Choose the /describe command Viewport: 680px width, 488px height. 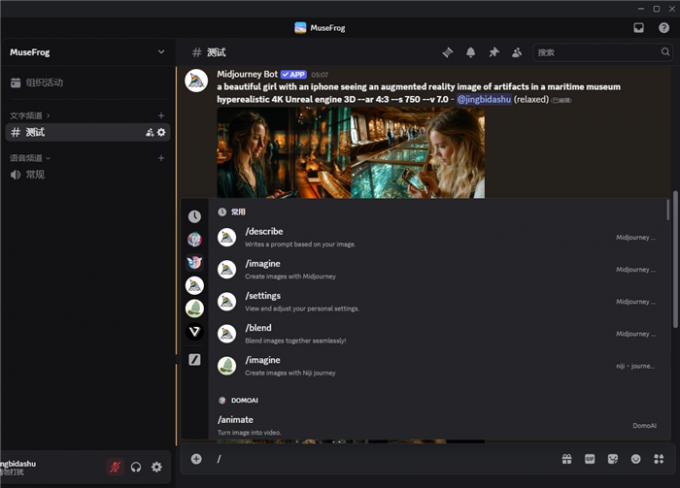tap(438, 237)
